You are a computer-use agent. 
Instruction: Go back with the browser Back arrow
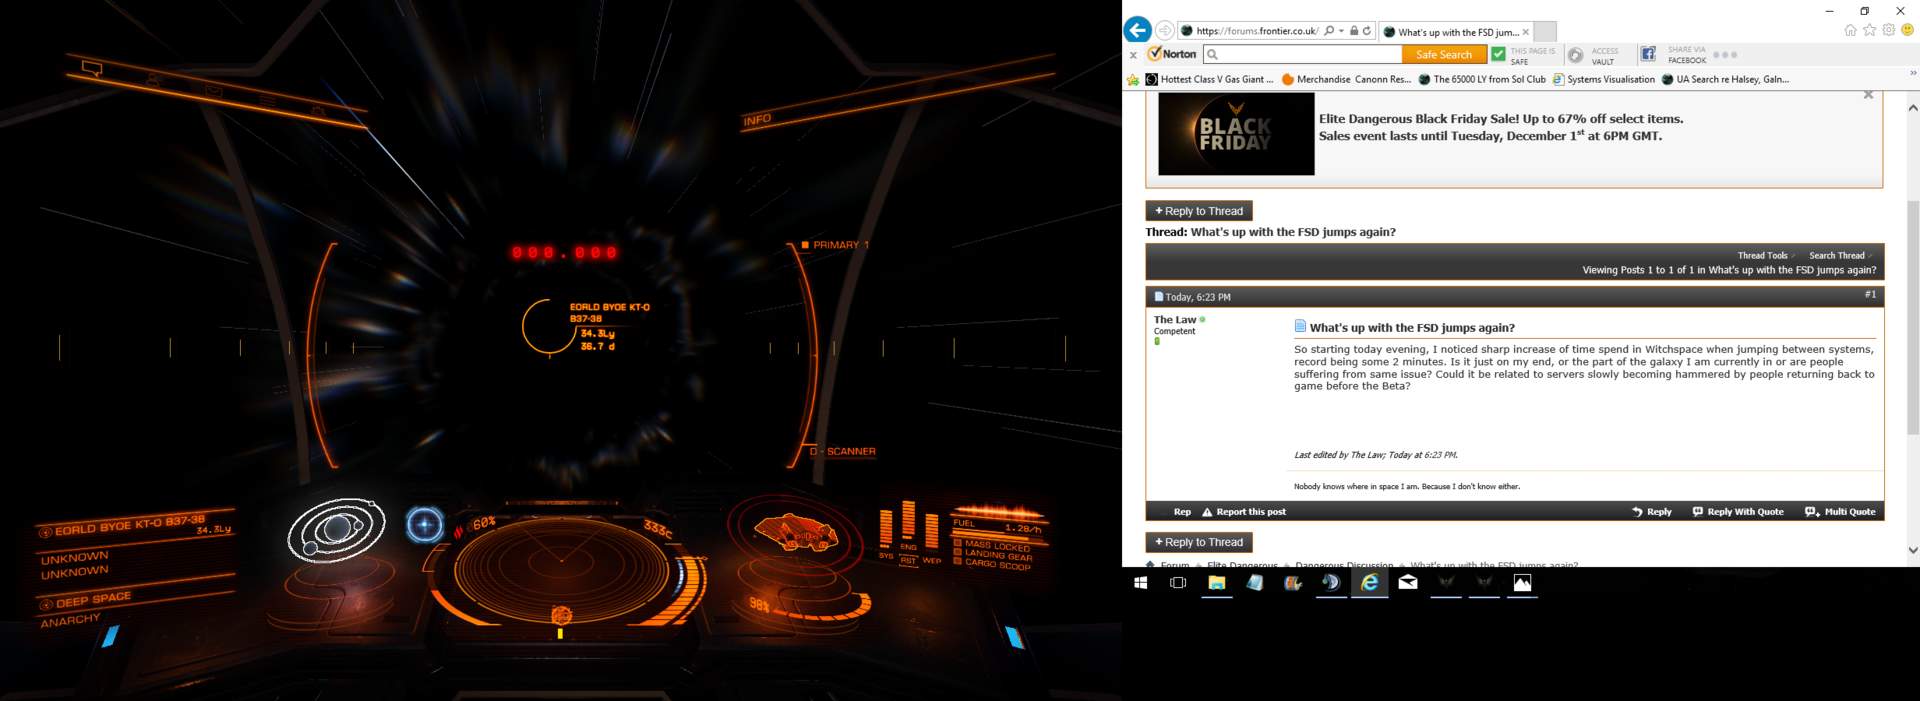tap(1137, 30)
